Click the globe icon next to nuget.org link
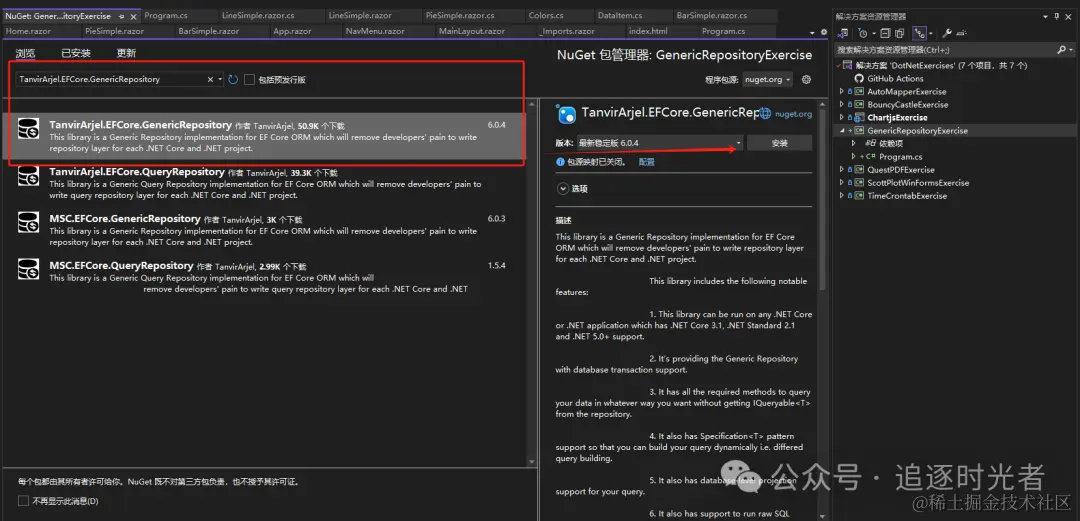This screenshot has height=521, width=1080. pos(765,114)
